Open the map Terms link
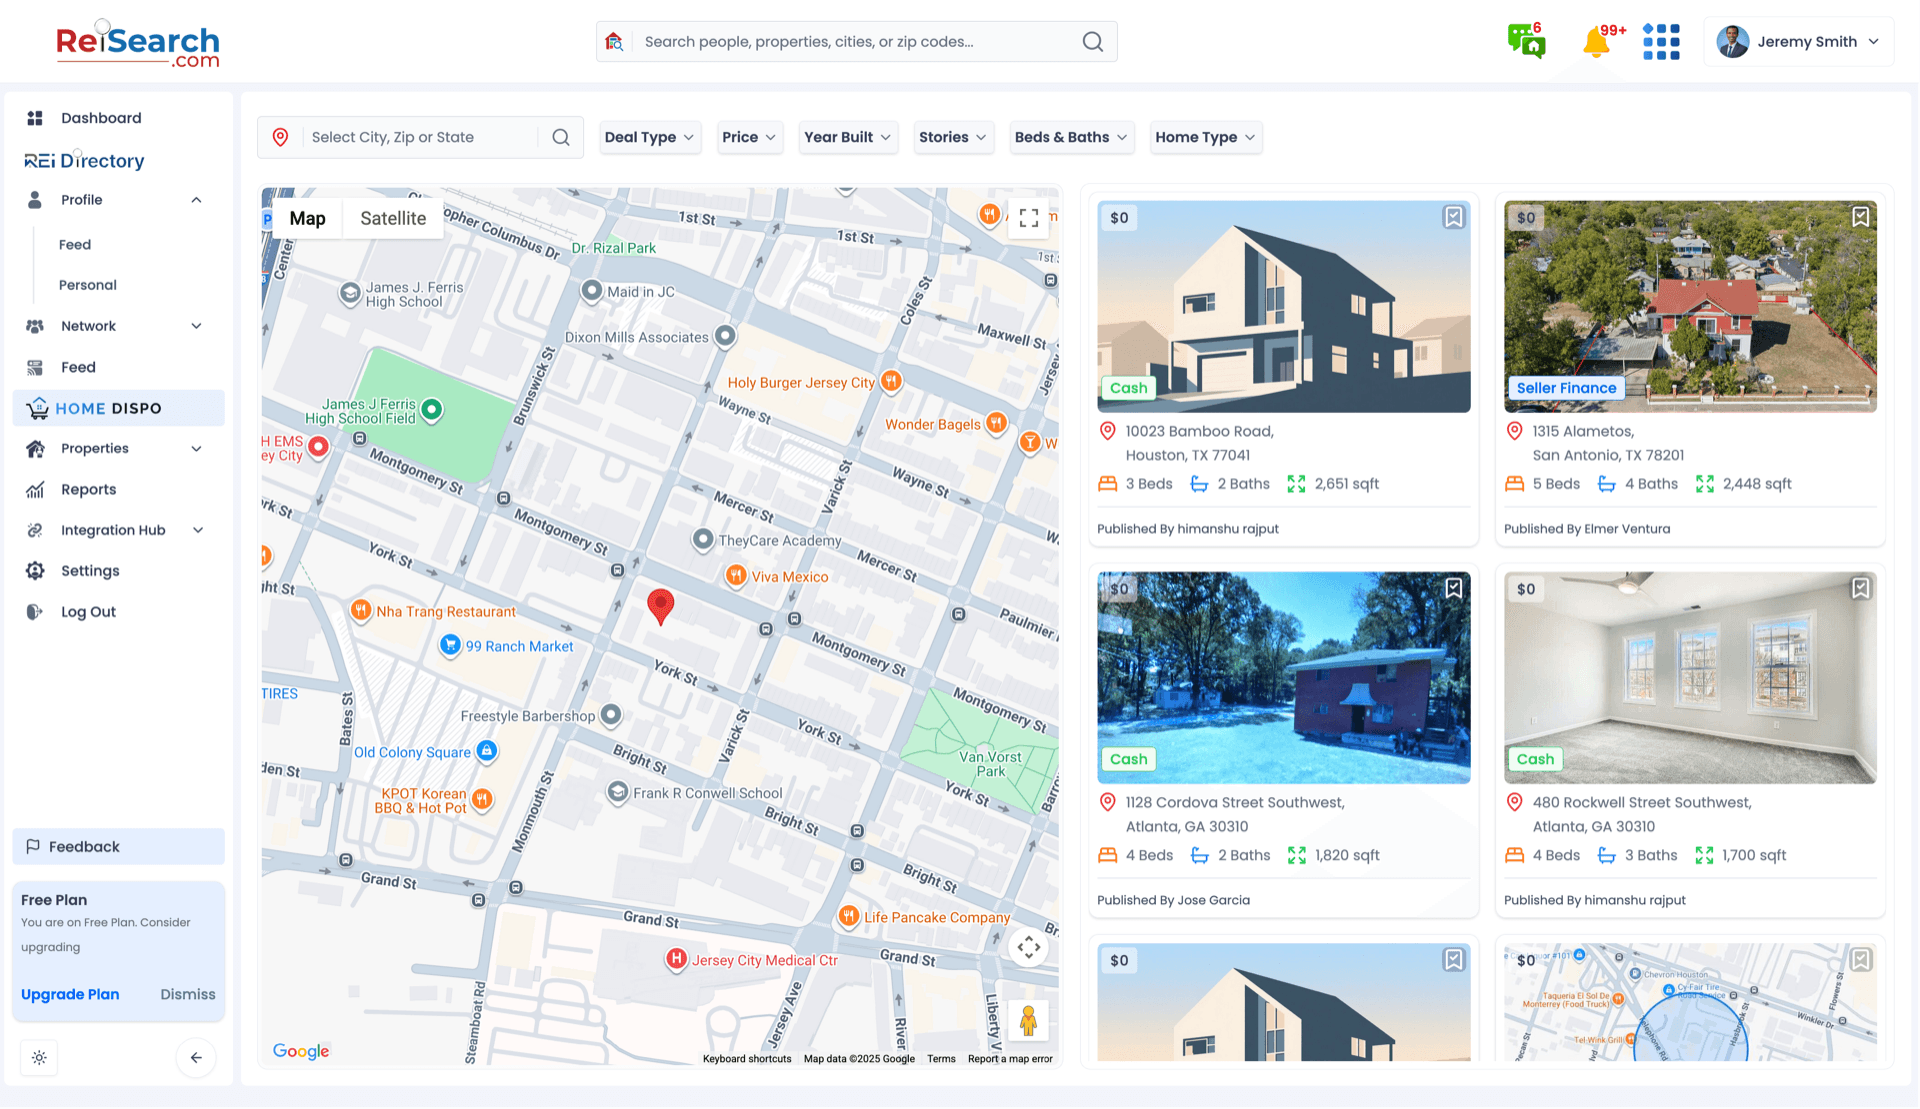This screenshot has height=1109, width=1920. [x=941, y=1059]
